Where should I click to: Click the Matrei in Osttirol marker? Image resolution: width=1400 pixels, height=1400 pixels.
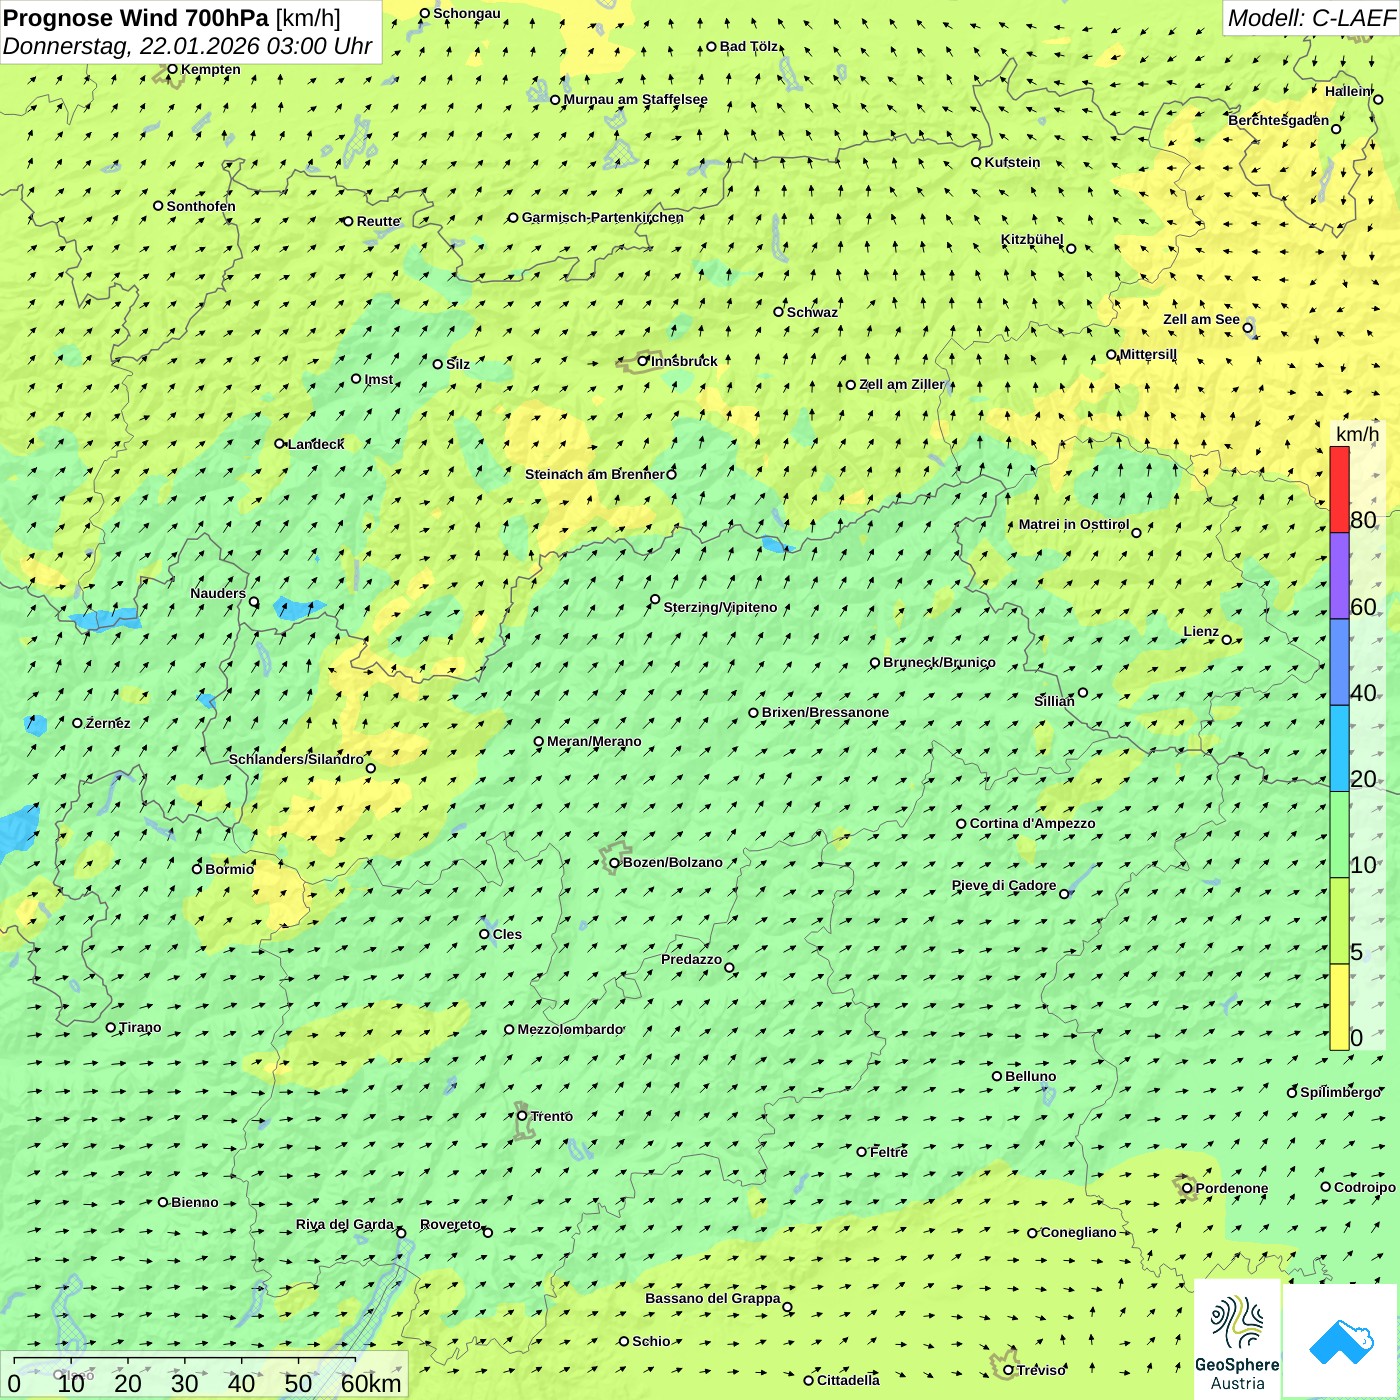(1136, 532)
